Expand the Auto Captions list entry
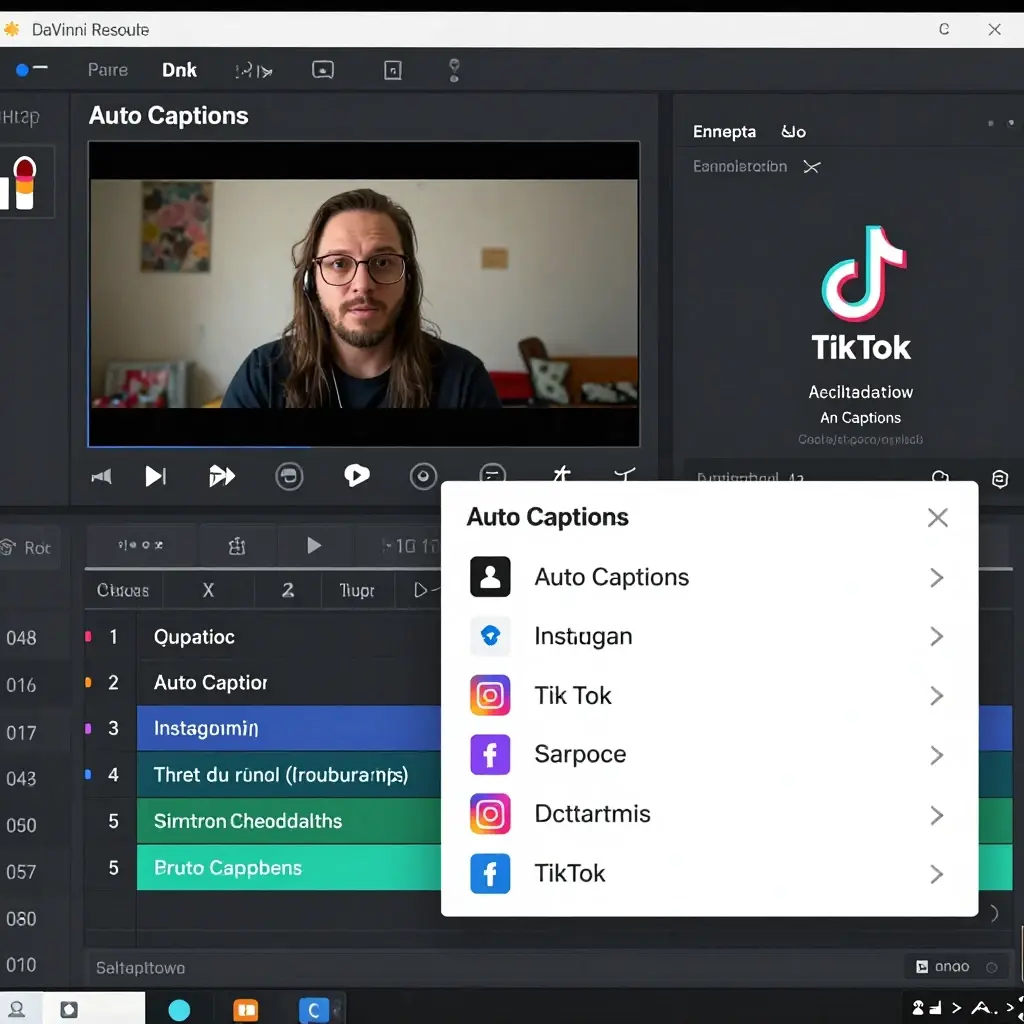The width and height of the screenshot is (1024, 1024). 937,577
